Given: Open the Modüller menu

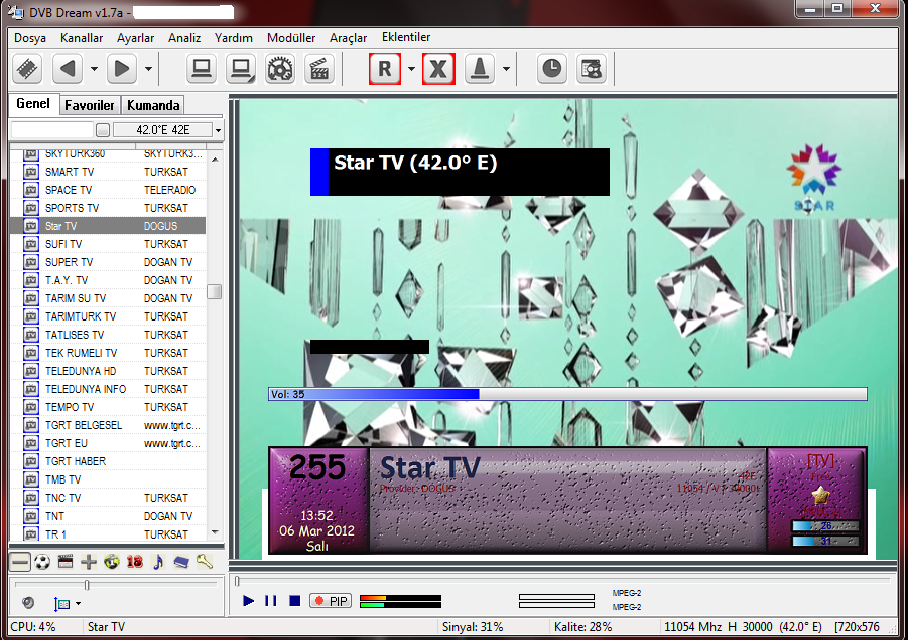Looking at the screenshot, I should (x=291, y=38).
